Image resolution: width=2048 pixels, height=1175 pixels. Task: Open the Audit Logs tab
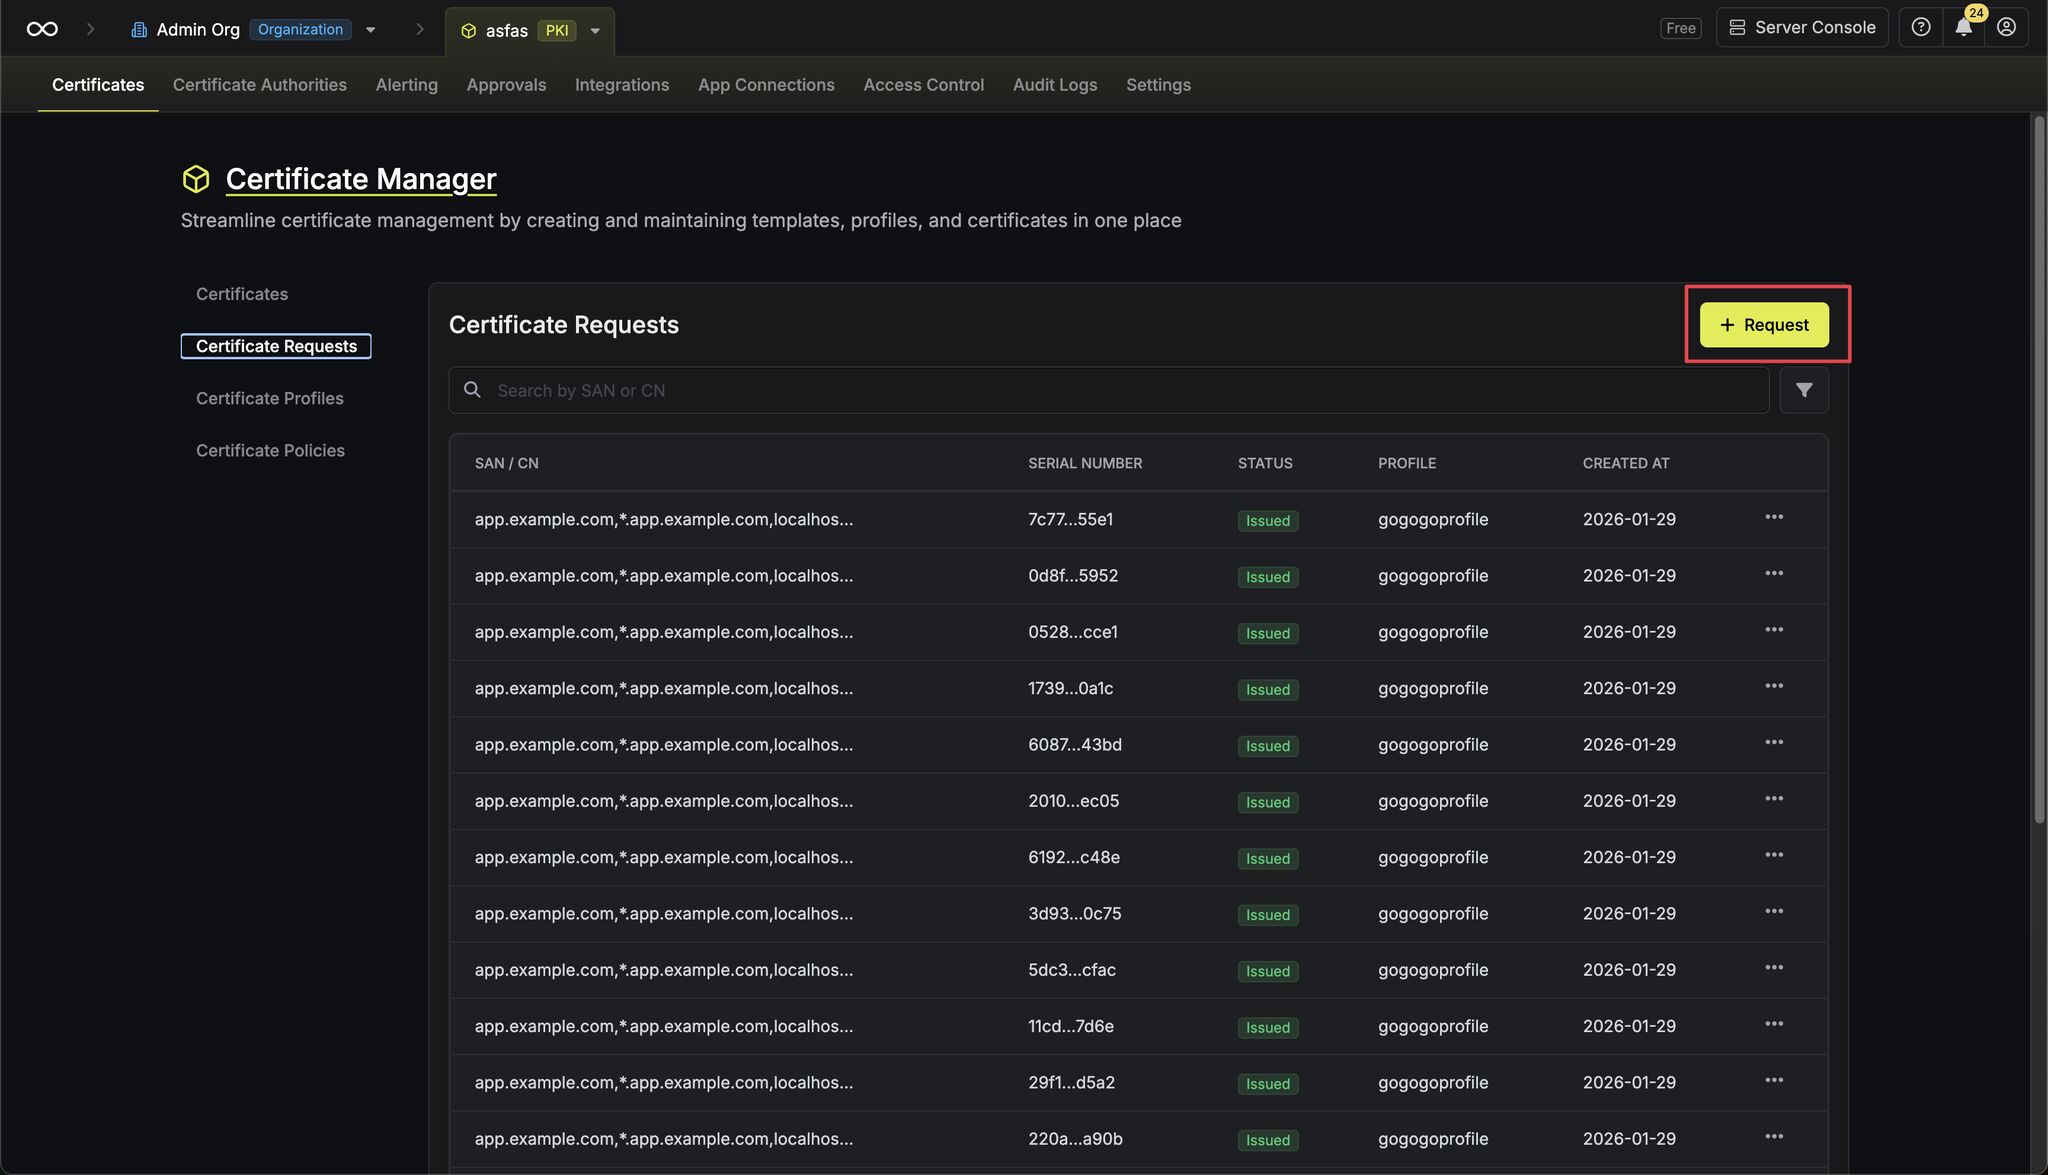(x=1054, y=85)
